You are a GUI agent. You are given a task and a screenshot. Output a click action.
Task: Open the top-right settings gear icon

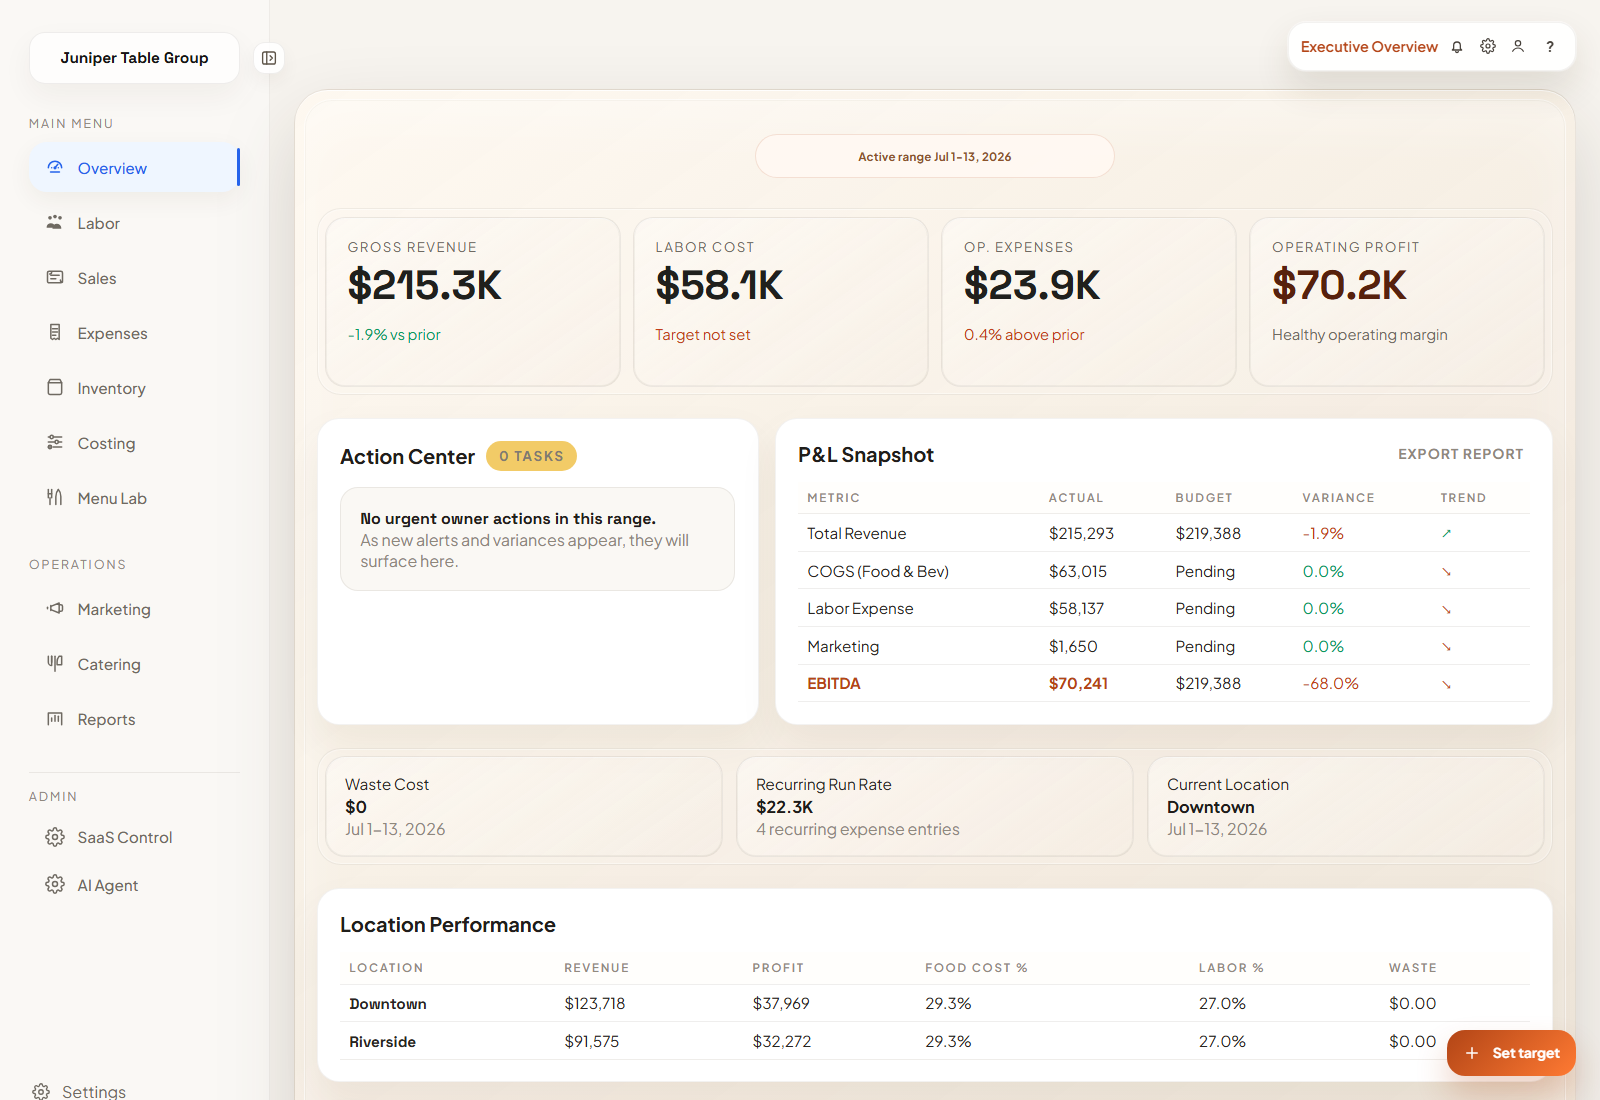[x=1488, y=46]
